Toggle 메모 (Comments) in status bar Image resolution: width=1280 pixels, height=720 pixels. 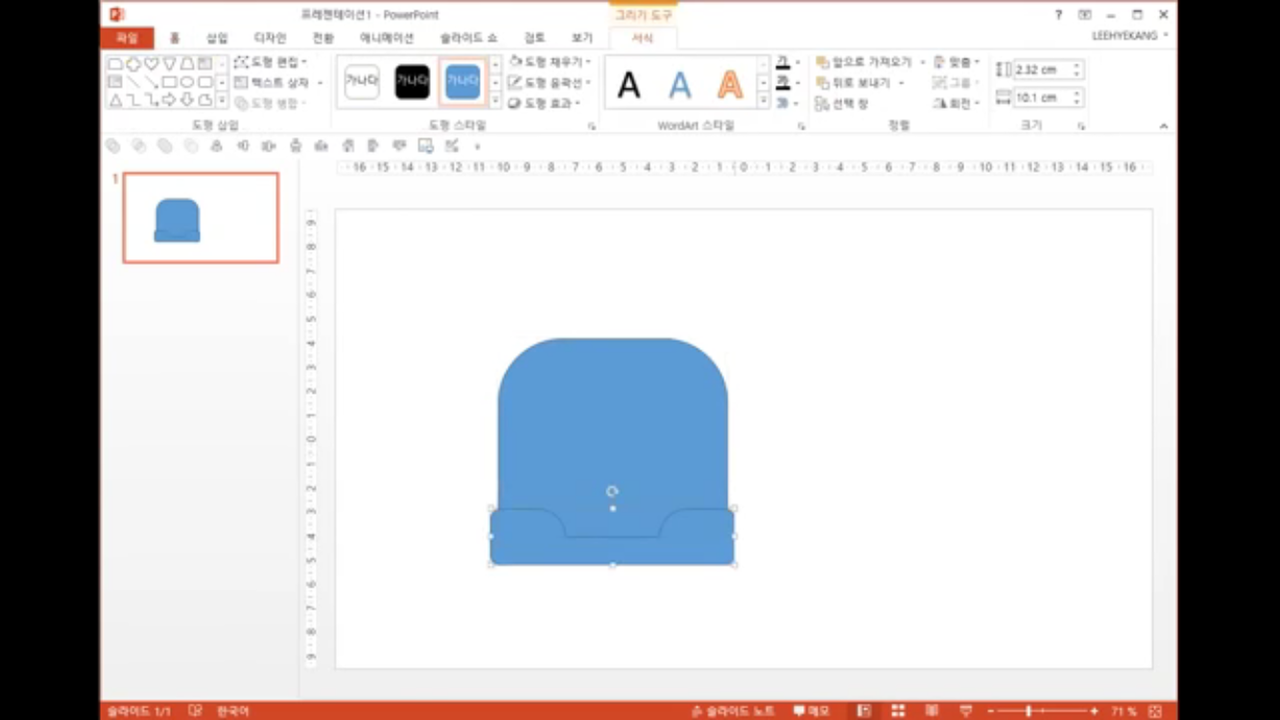(x=812, y=711)
